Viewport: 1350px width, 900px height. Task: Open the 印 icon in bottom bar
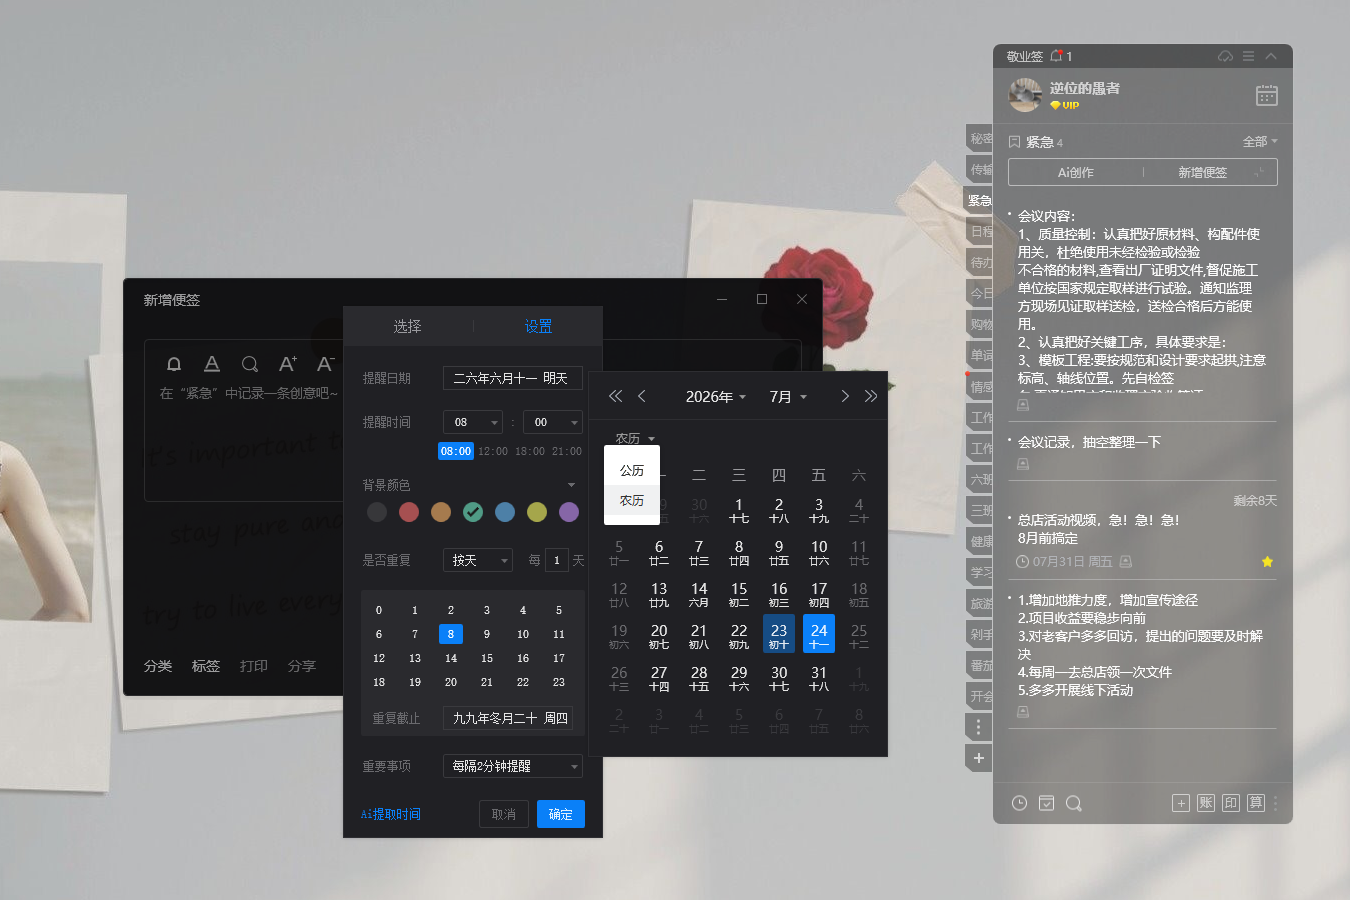pyautogui.click(x=1231, y=803)
